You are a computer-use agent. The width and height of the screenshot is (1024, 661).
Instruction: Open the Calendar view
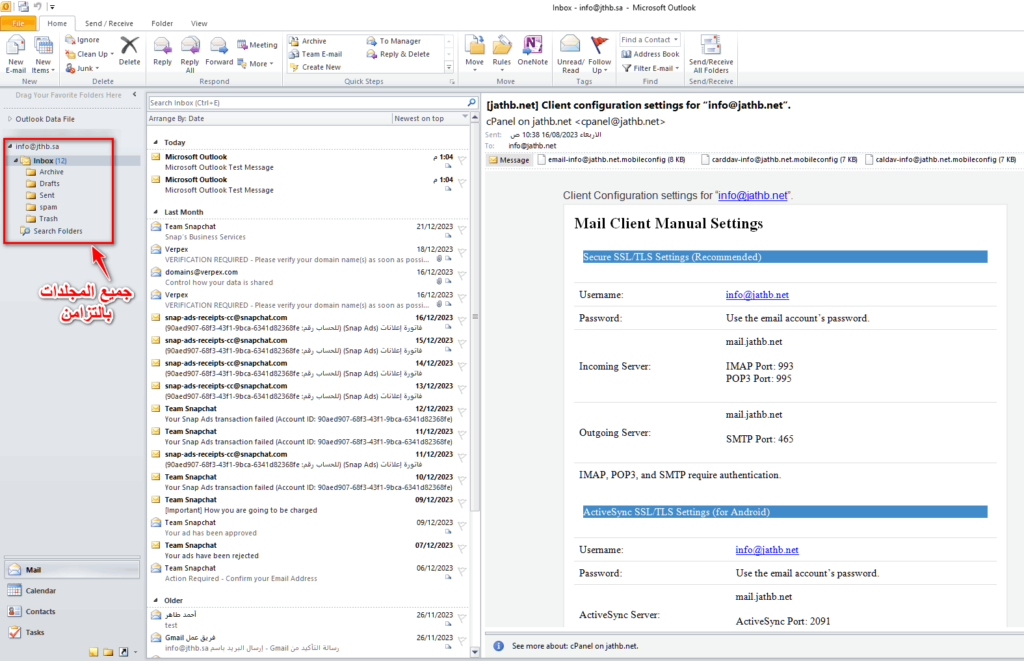(x=40, y=590)
